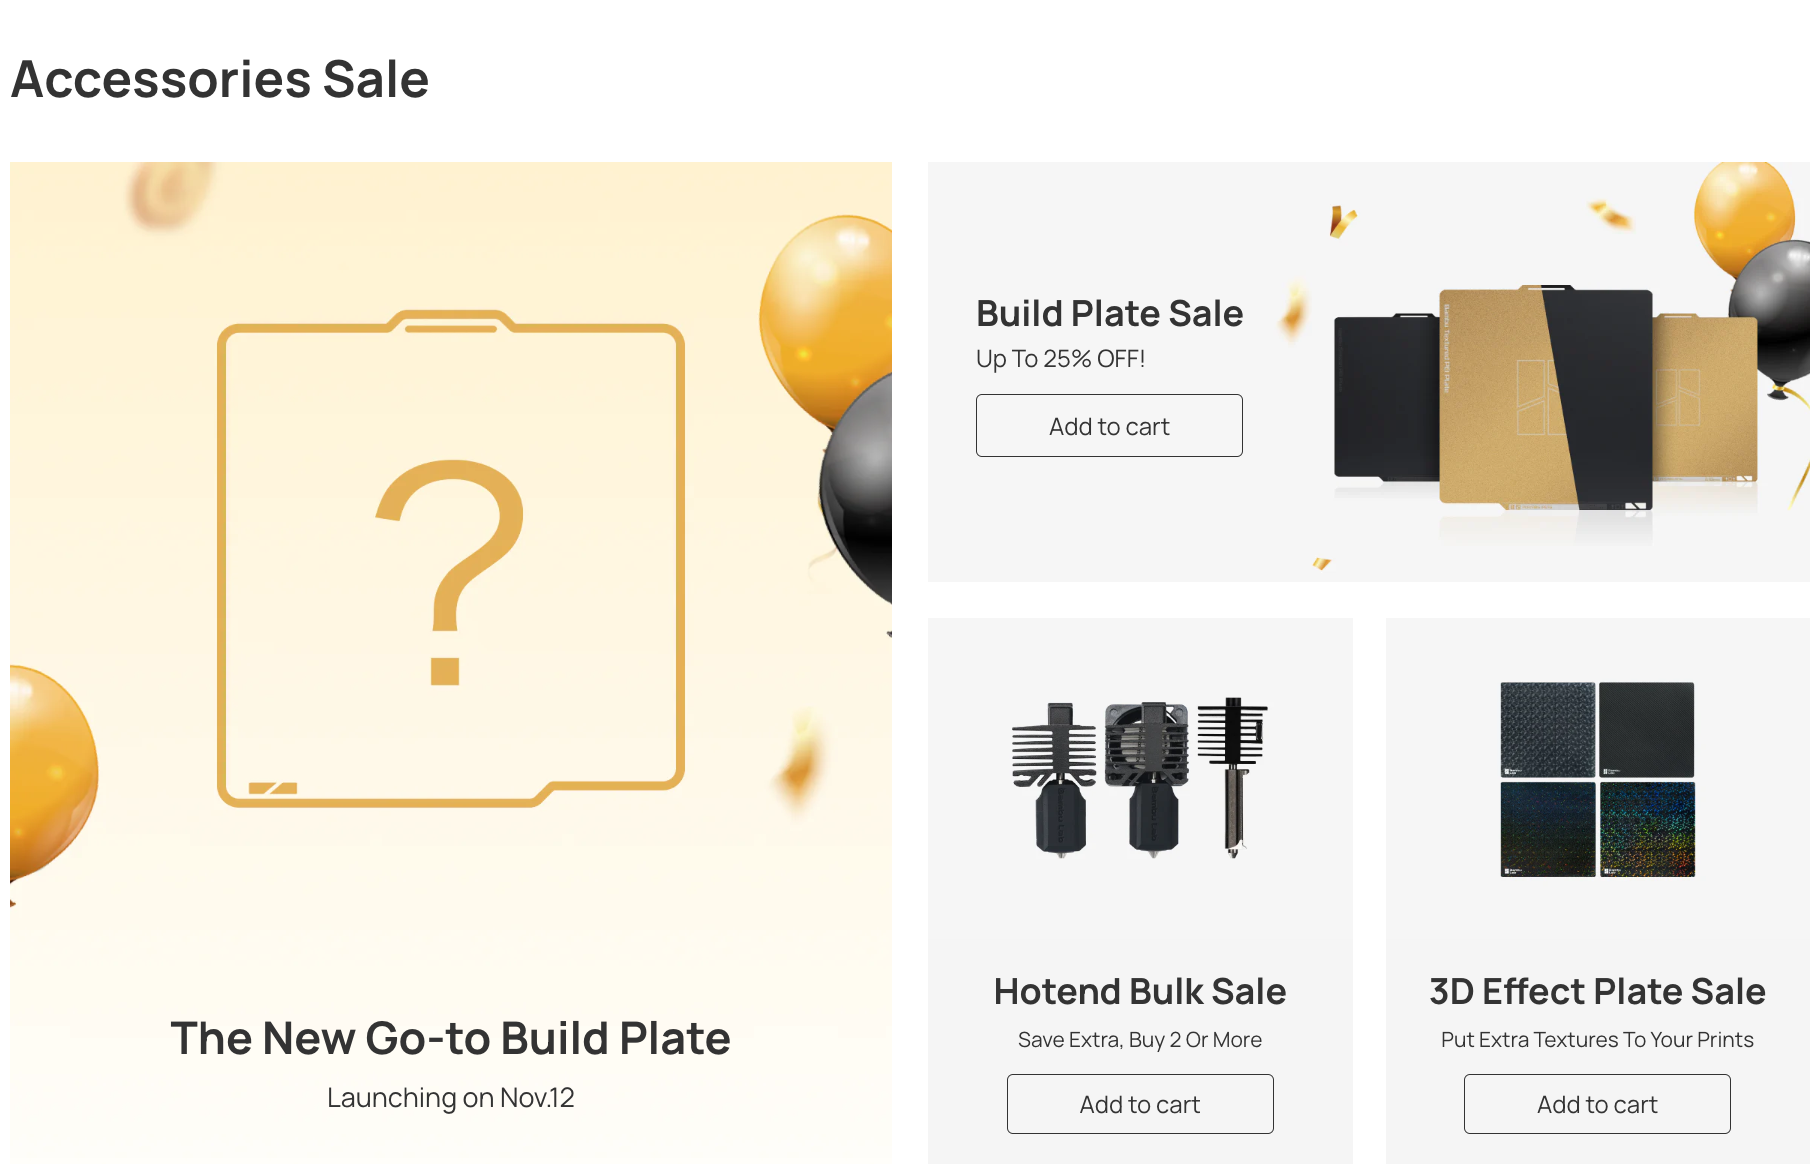Screen dimensions: 1820x1174
Task: Click the Up To 25% OFF text
Action: 1060,359
